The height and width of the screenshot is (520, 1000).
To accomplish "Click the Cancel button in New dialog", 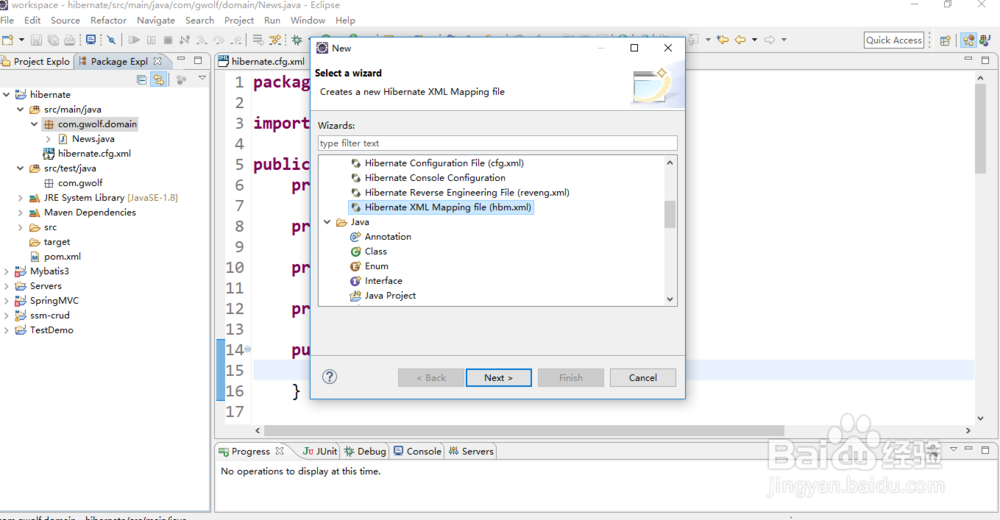I will click(x=643, y=378).
